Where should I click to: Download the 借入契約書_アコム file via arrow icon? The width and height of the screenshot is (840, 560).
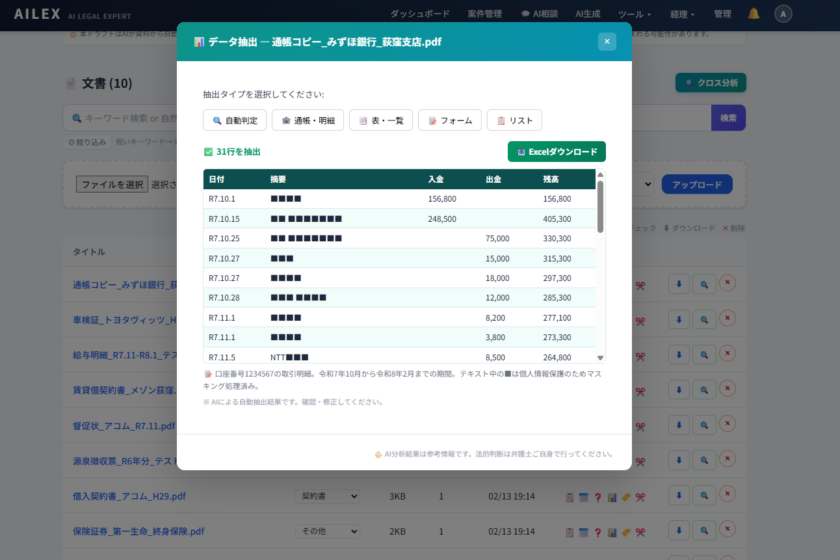(x=679, y=496)
